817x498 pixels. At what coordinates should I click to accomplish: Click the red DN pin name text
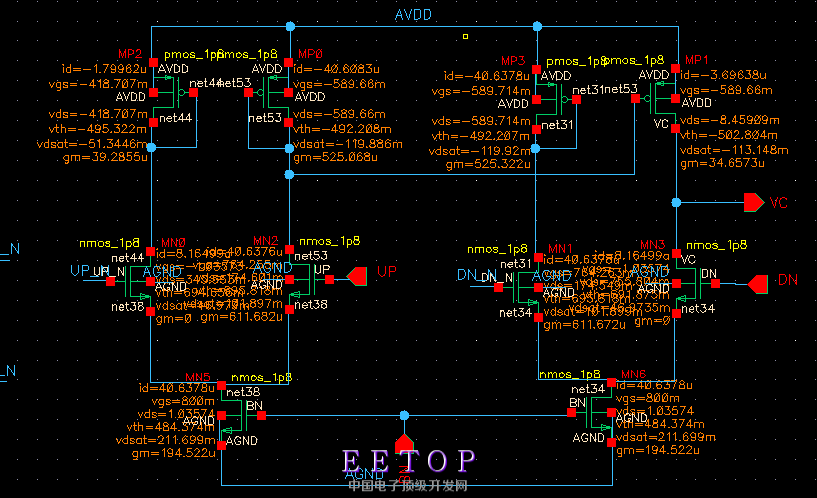pyautogui.click(x=788, y=280)
